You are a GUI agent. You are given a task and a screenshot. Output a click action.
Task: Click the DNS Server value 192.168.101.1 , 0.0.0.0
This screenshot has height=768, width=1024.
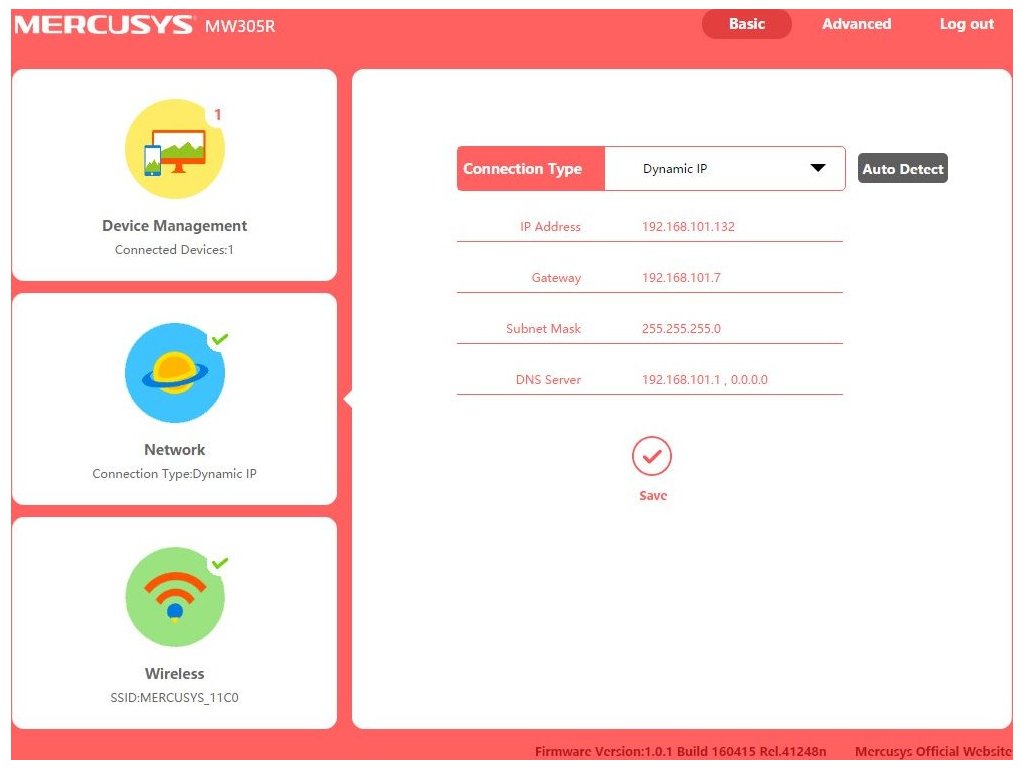[705, 379]
